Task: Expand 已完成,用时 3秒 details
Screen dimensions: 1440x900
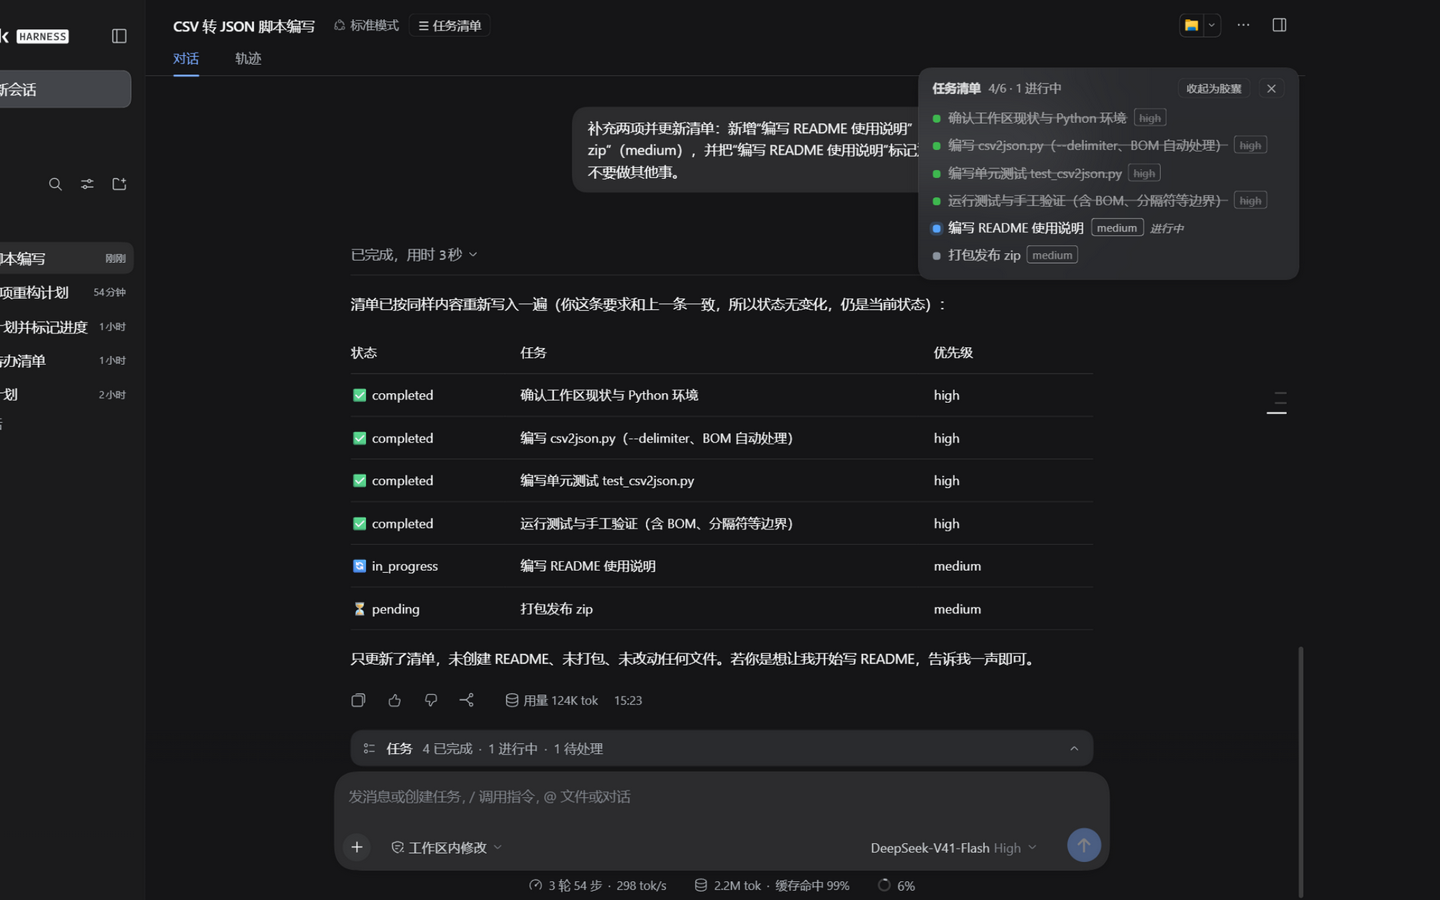Action: click(x=414, y=255)
